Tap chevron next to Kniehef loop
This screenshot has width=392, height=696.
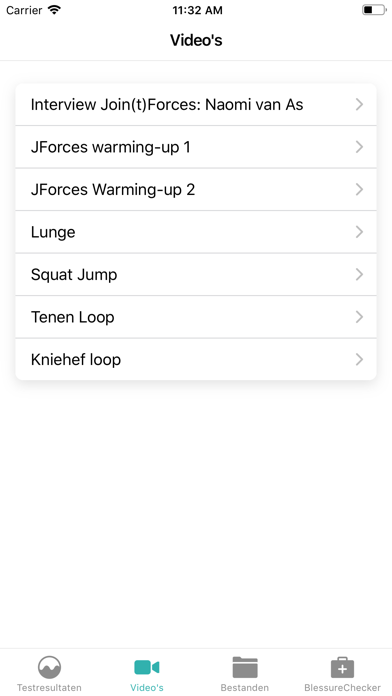[x=360, y=360]
